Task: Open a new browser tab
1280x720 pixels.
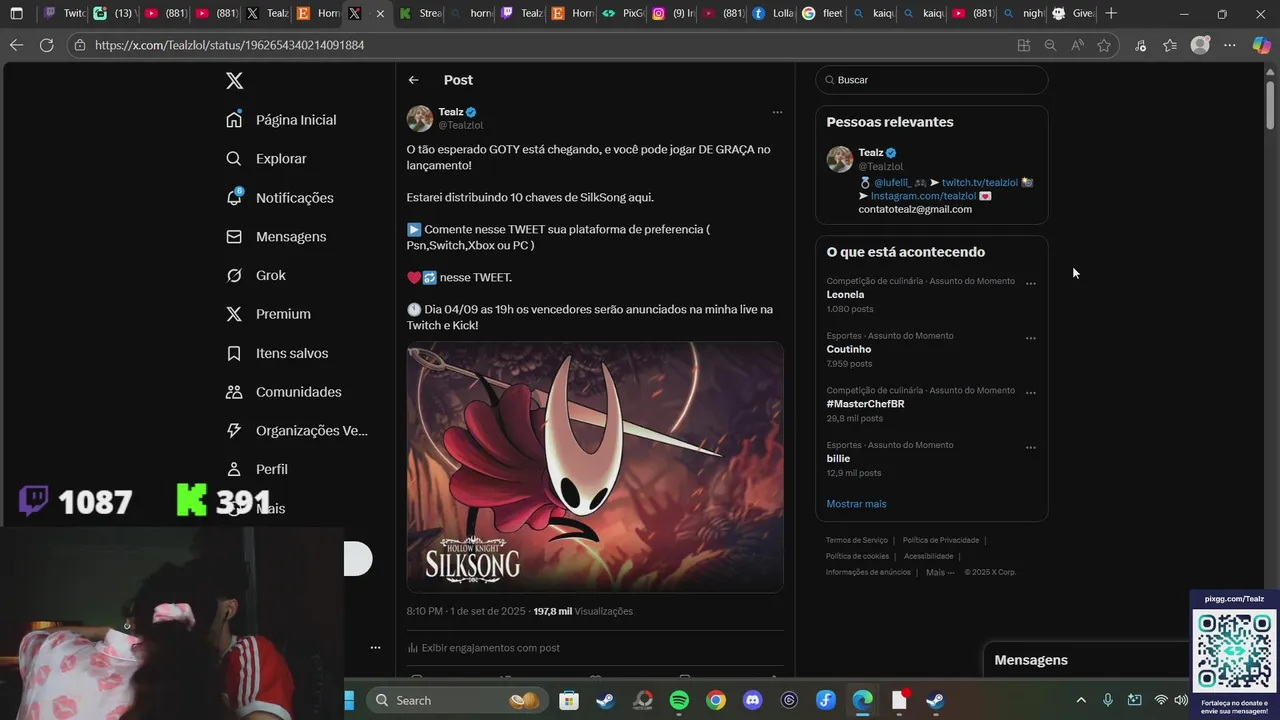Action: [x=1111, y=14]
